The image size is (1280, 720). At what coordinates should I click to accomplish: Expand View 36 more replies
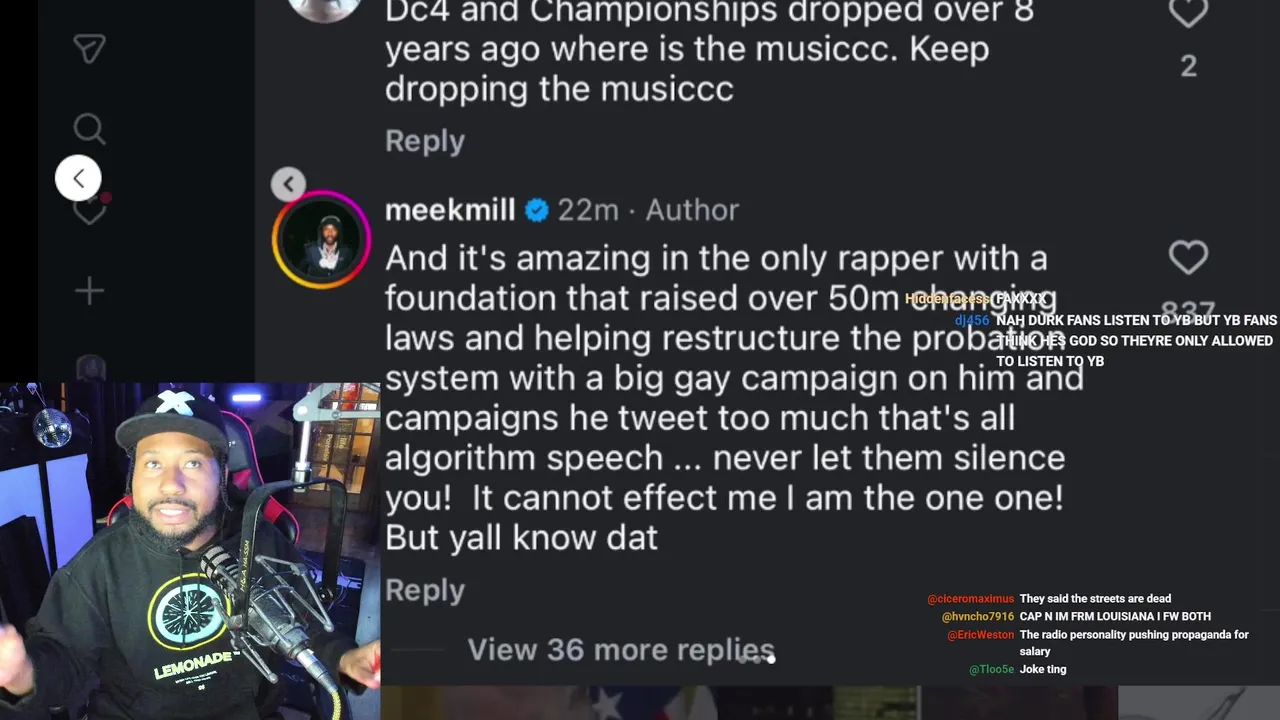(x=621, y=650)
